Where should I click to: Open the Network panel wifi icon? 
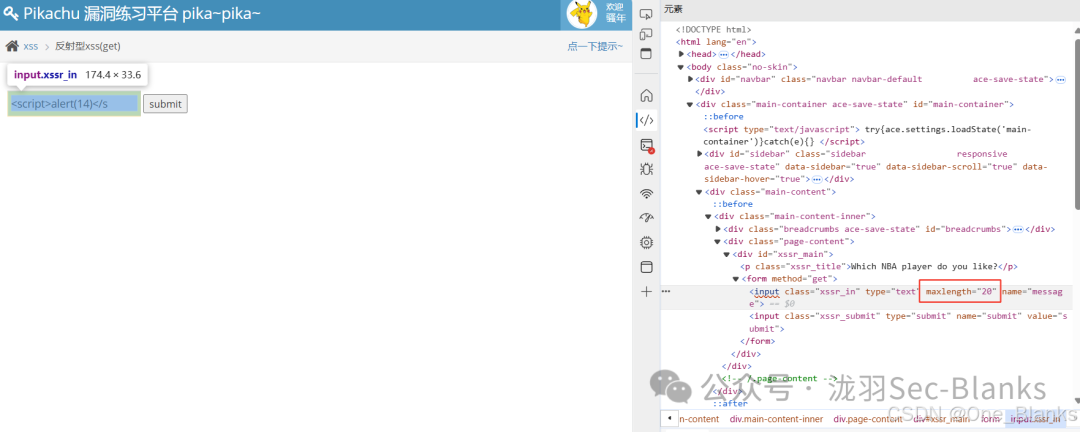click(646, 194)
